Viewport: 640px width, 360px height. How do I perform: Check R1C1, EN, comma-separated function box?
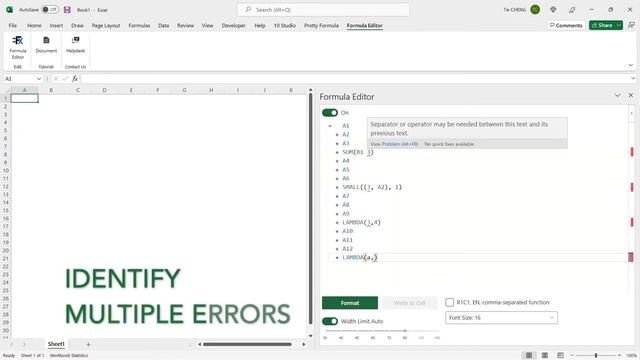(x=449, y=302)
